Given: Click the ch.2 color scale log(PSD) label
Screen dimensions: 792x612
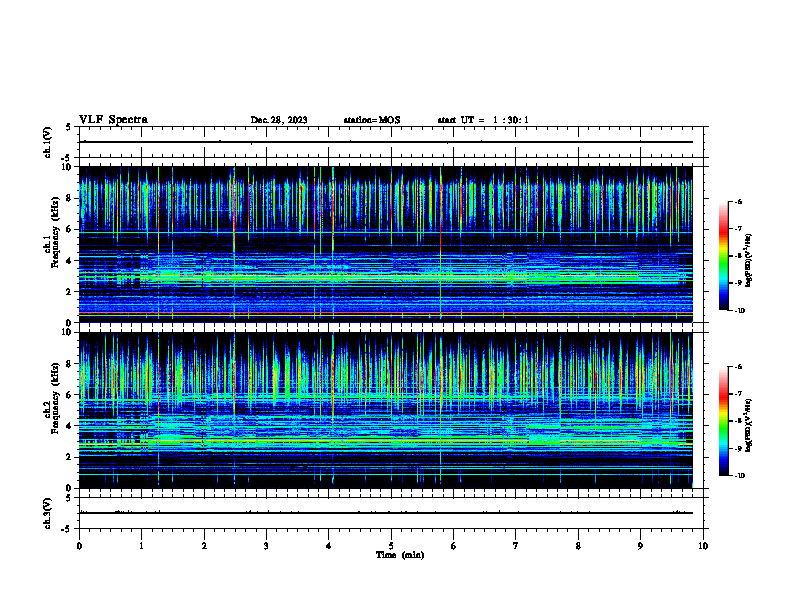Looking at the screenshot, I should (x=749, y=426).
